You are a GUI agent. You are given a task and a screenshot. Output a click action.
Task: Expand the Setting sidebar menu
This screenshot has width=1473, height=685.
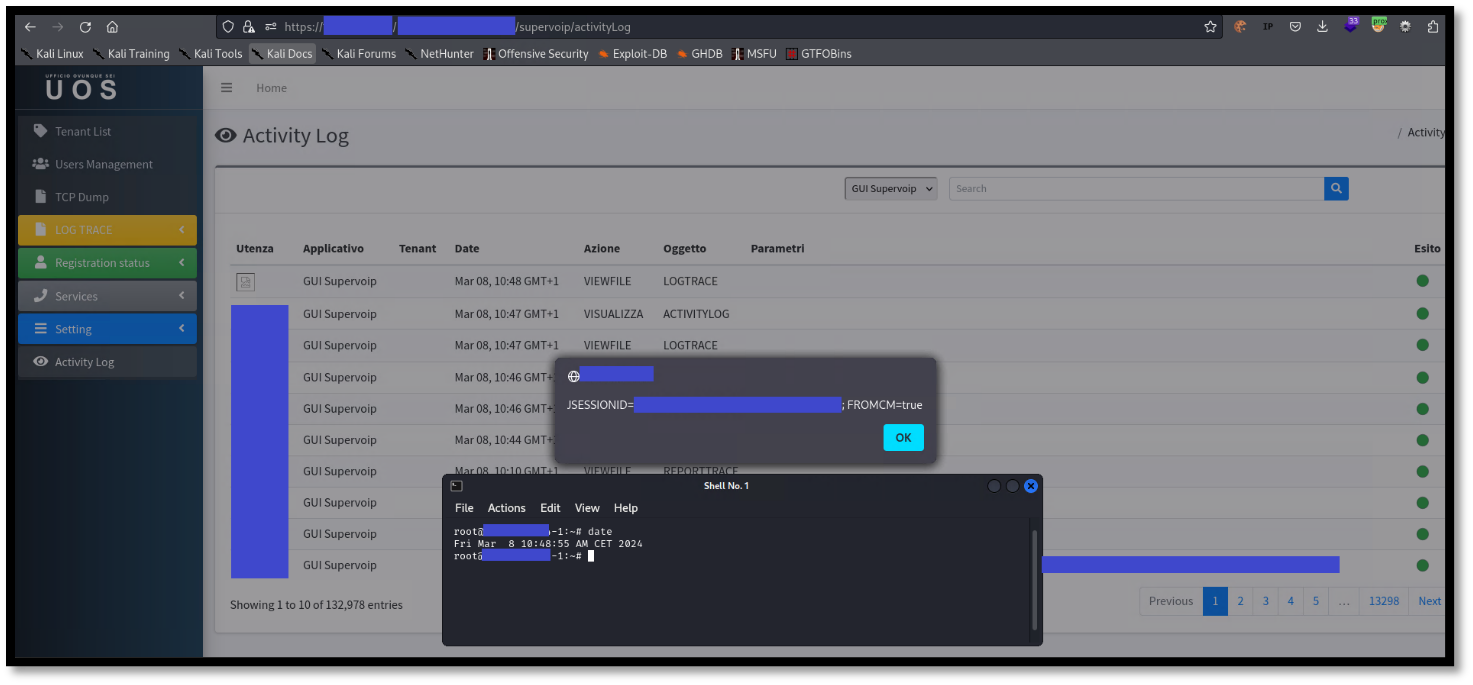(107, 329)
